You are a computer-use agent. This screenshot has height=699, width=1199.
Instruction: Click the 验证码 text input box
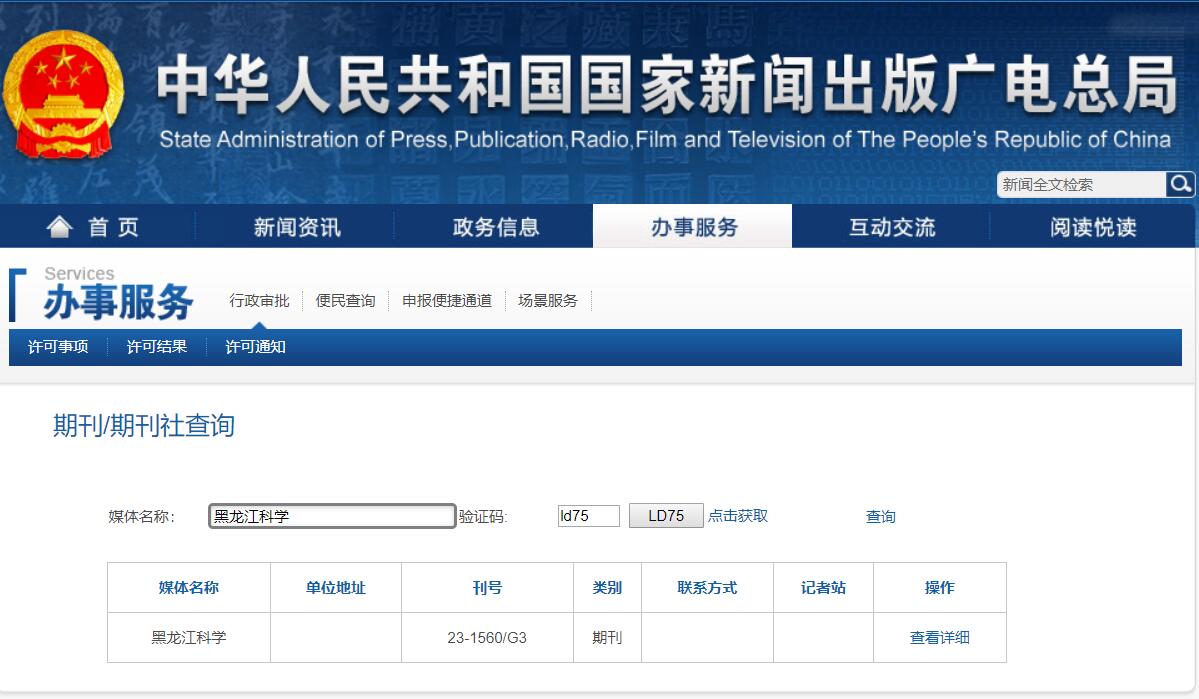click(x=588, y=516)
